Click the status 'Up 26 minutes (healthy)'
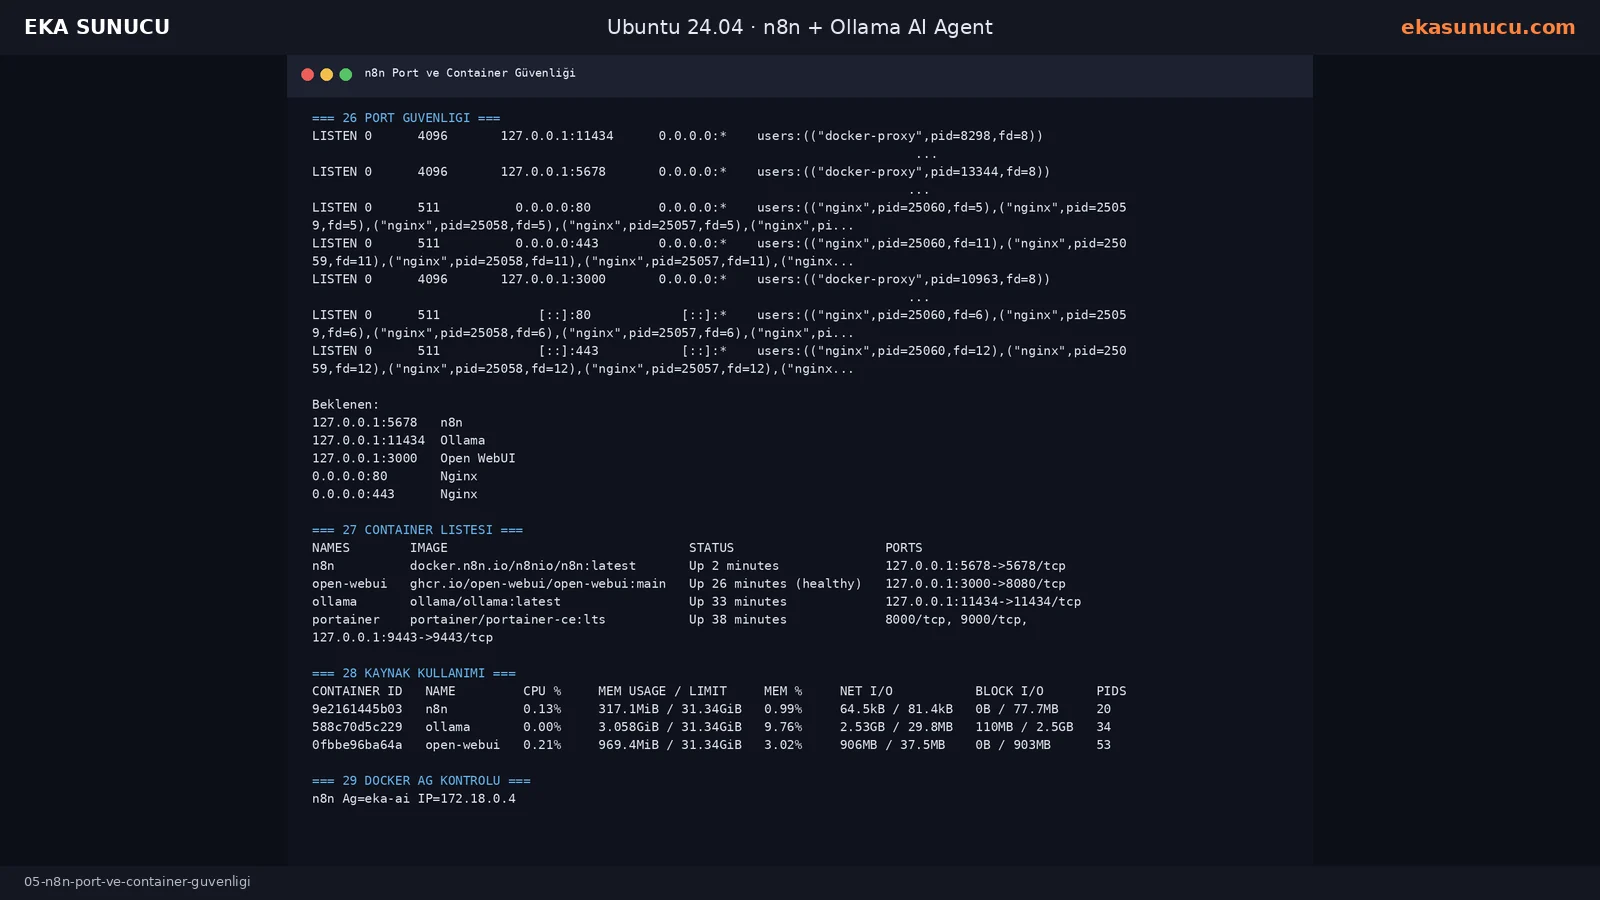 click(775, 584)
